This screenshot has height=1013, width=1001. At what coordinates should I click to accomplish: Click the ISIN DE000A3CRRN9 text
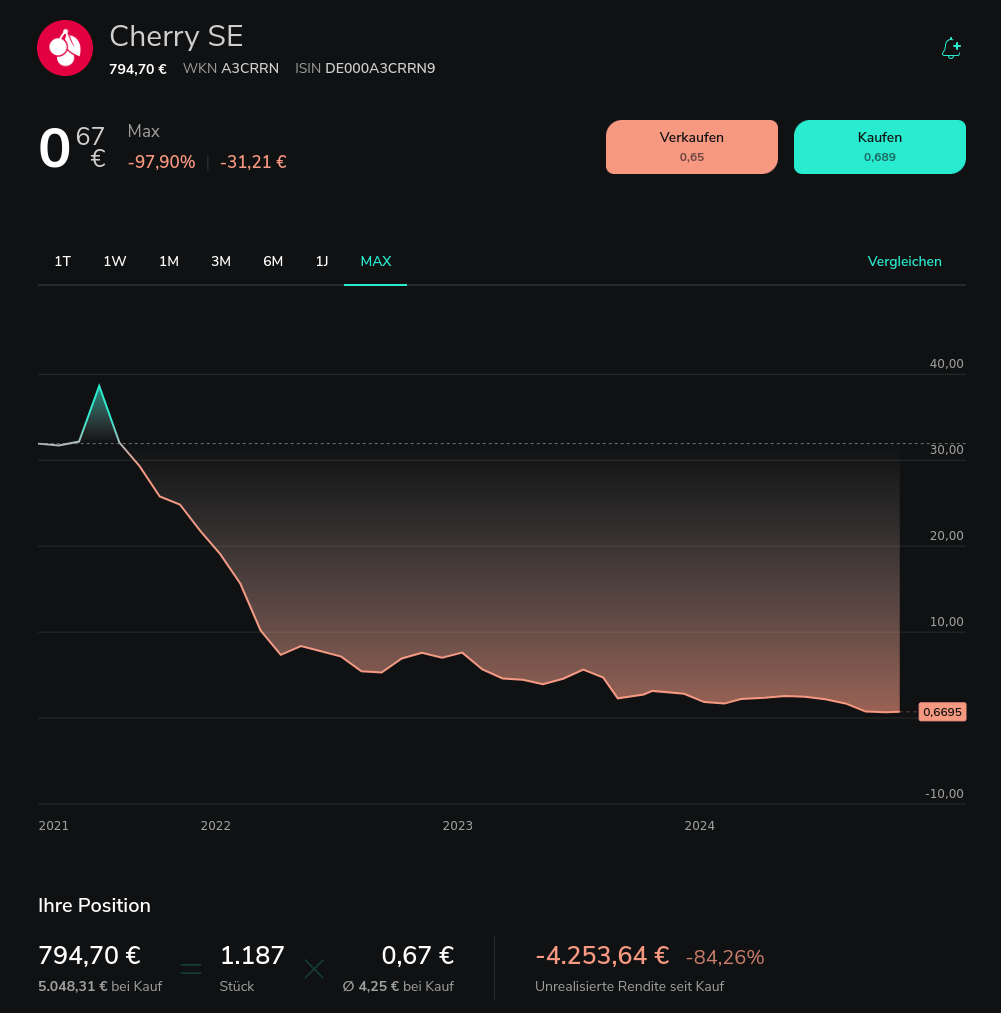pyautogui.click(x=365, y=68)
